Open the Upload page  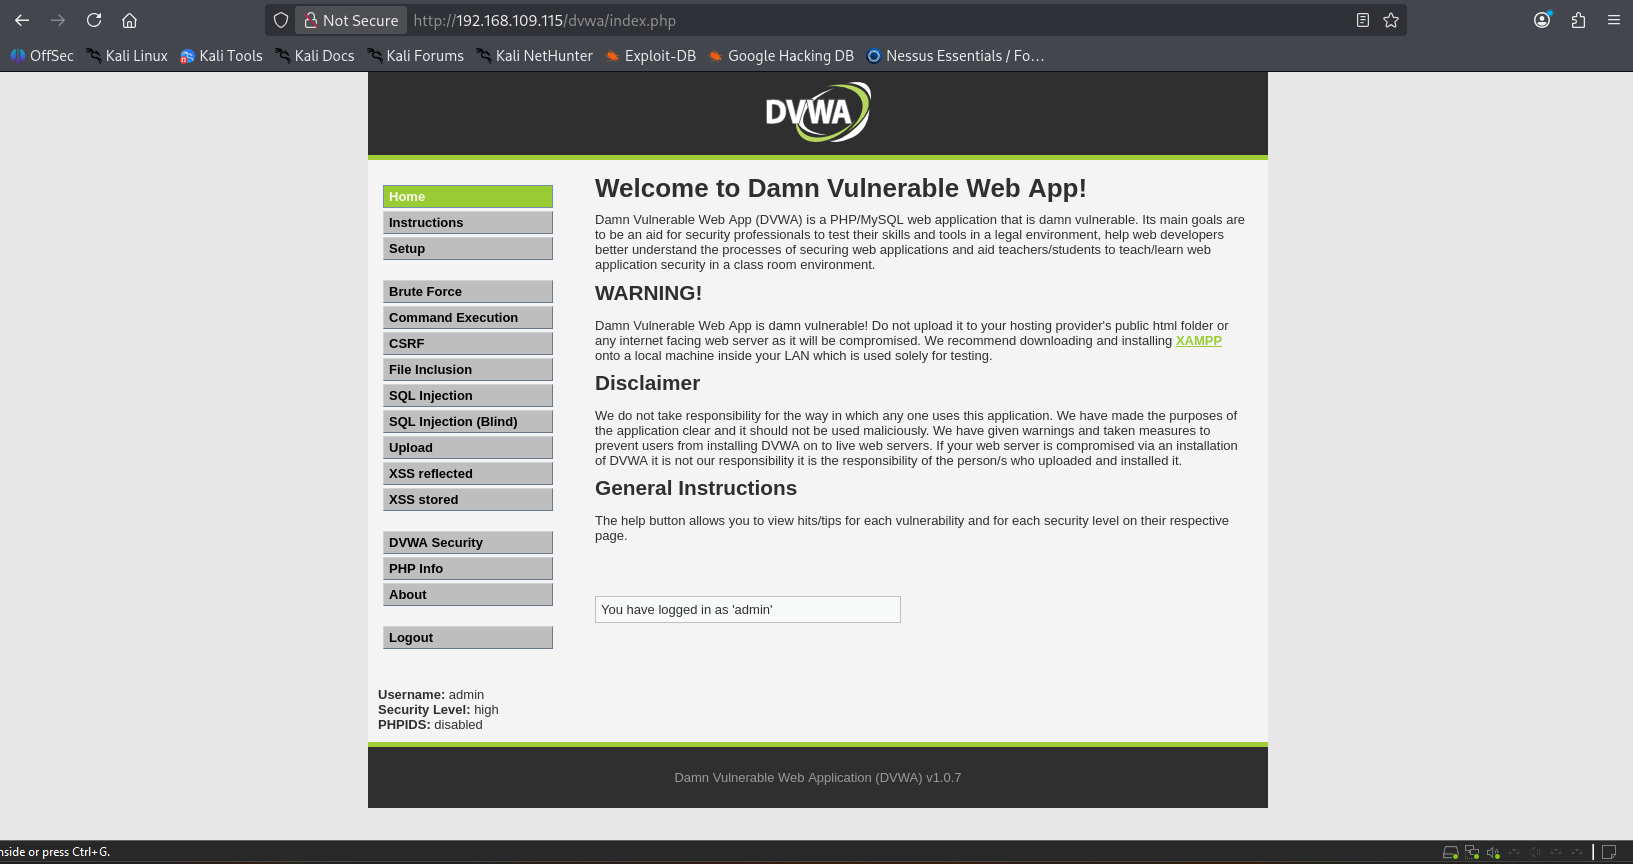pyautogui.click(x=468, y=448)
